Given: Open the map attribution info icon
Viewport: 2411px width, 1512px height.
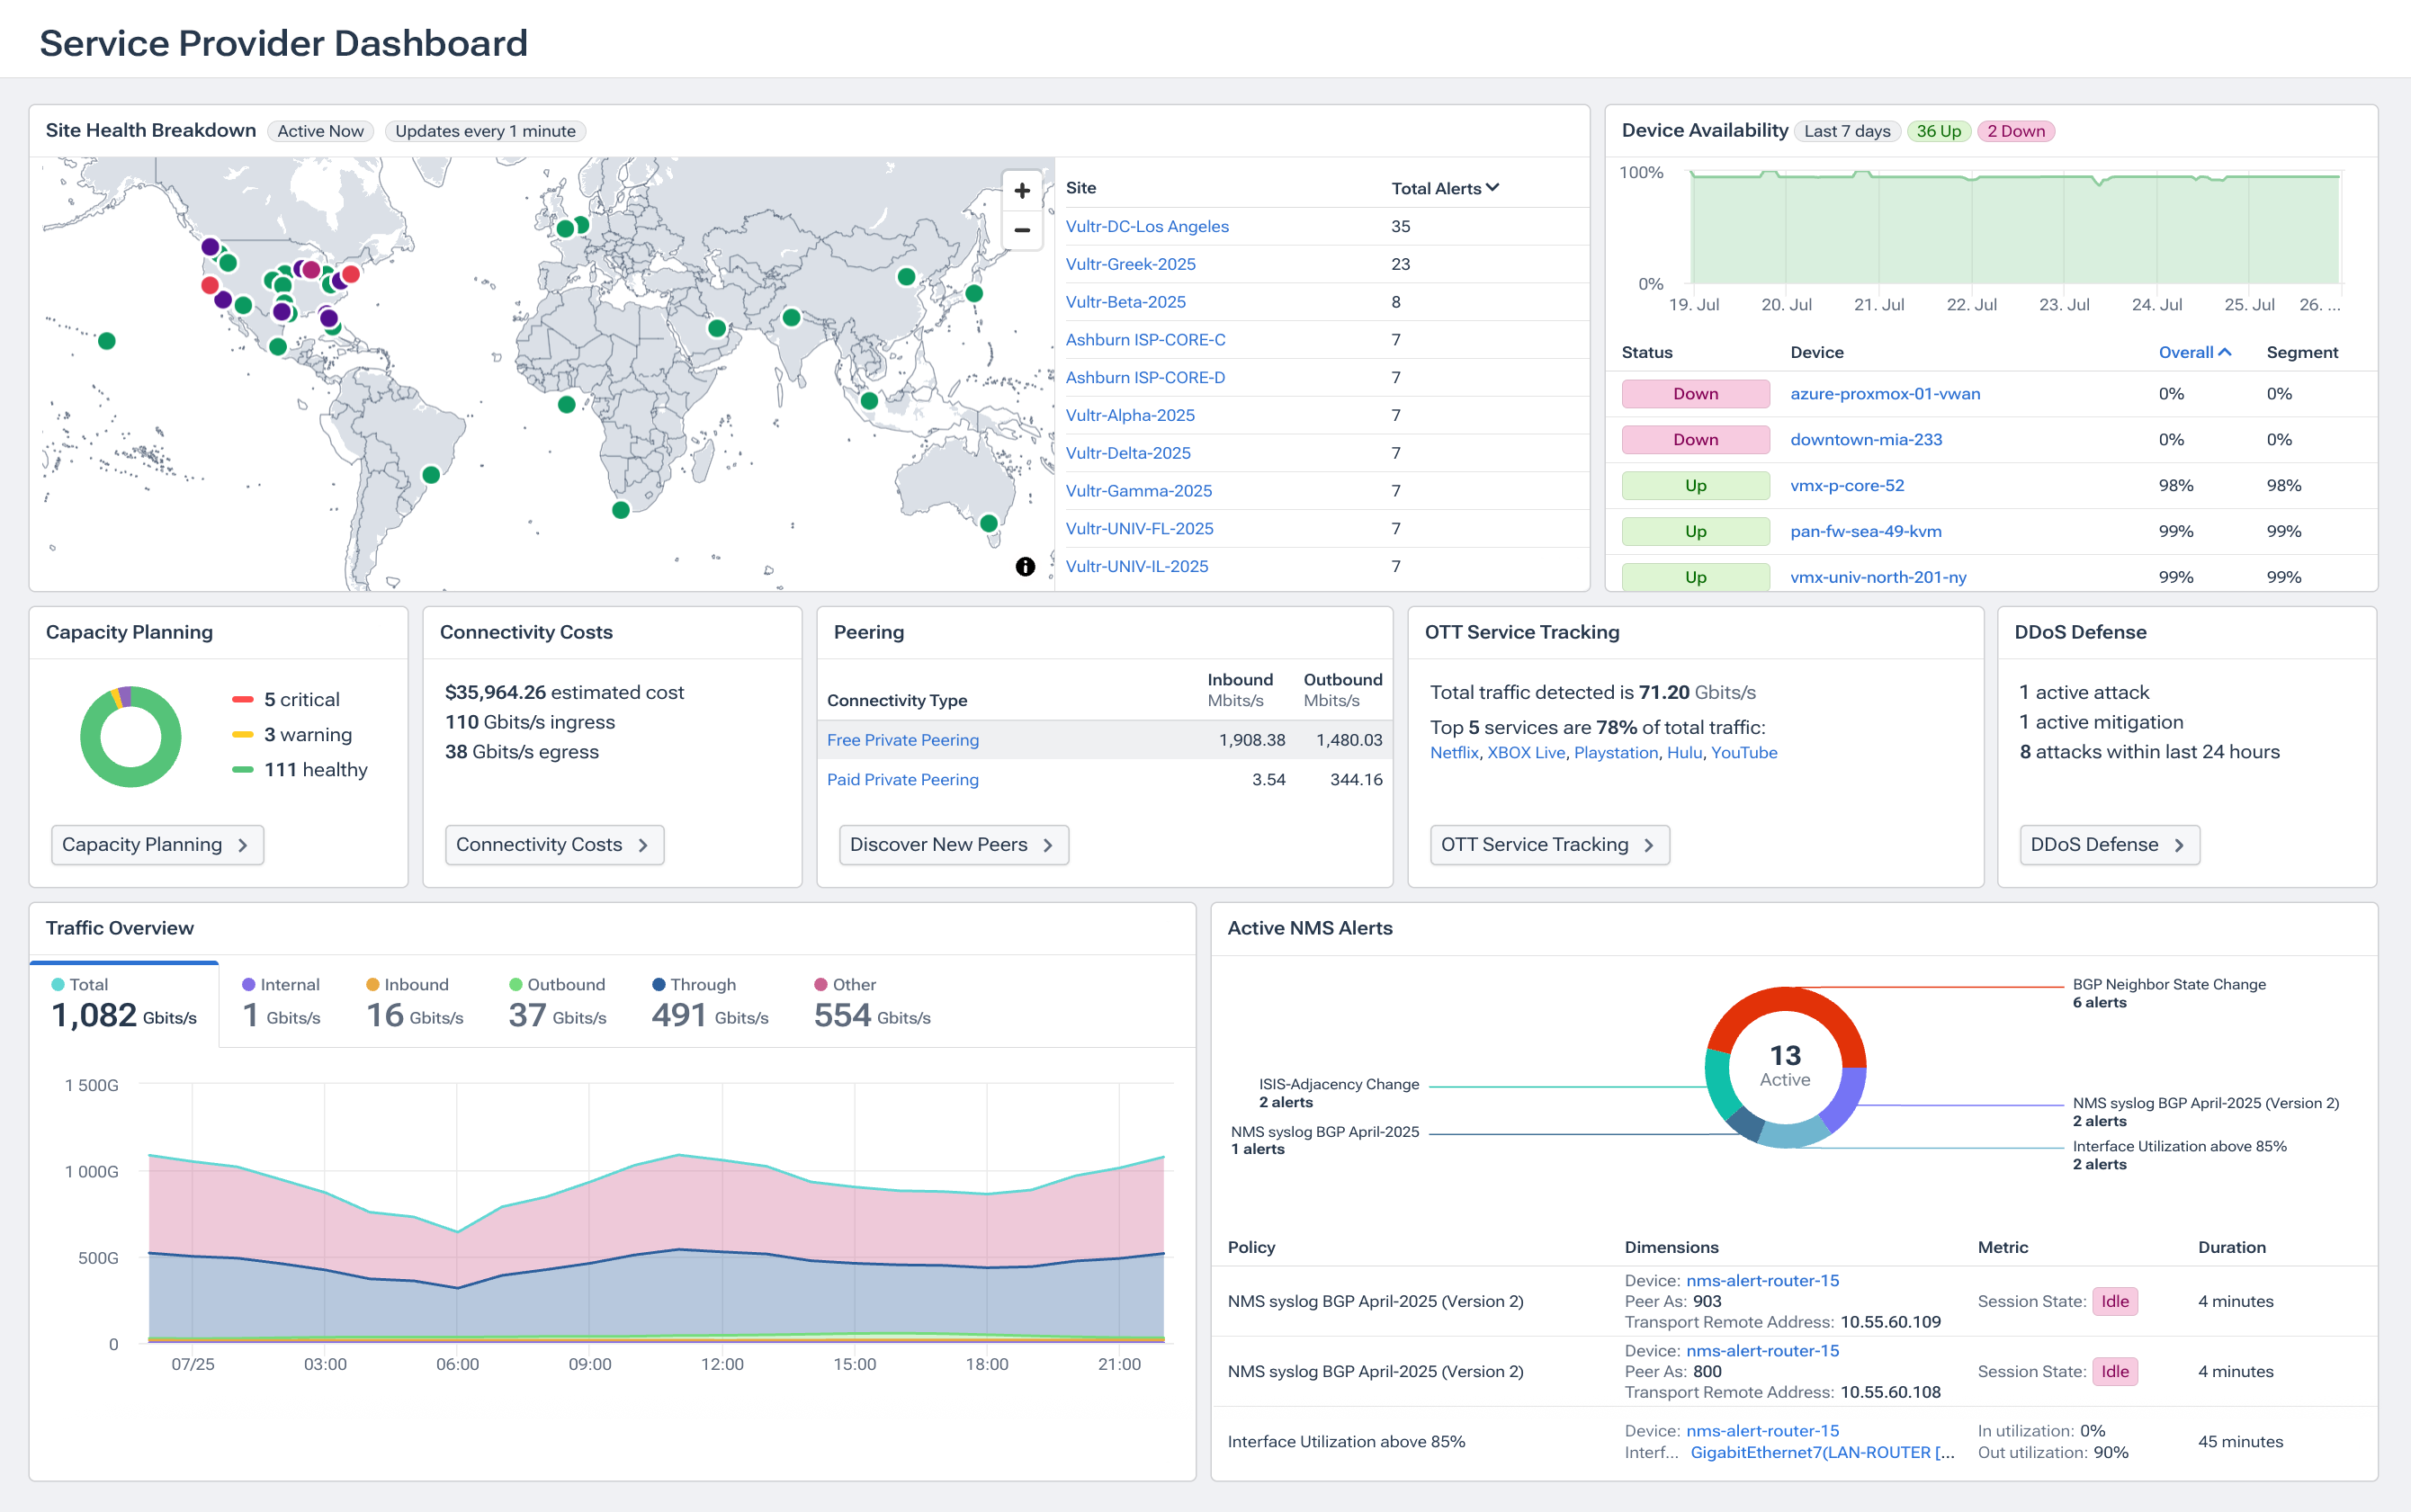Looking at the screenshot, I should 1025,565.
